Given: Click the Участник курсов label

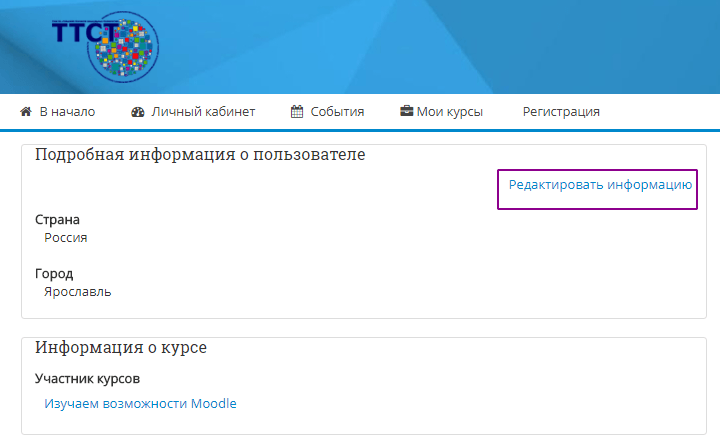Looking at the screenshot, I should tap(87, 378).
